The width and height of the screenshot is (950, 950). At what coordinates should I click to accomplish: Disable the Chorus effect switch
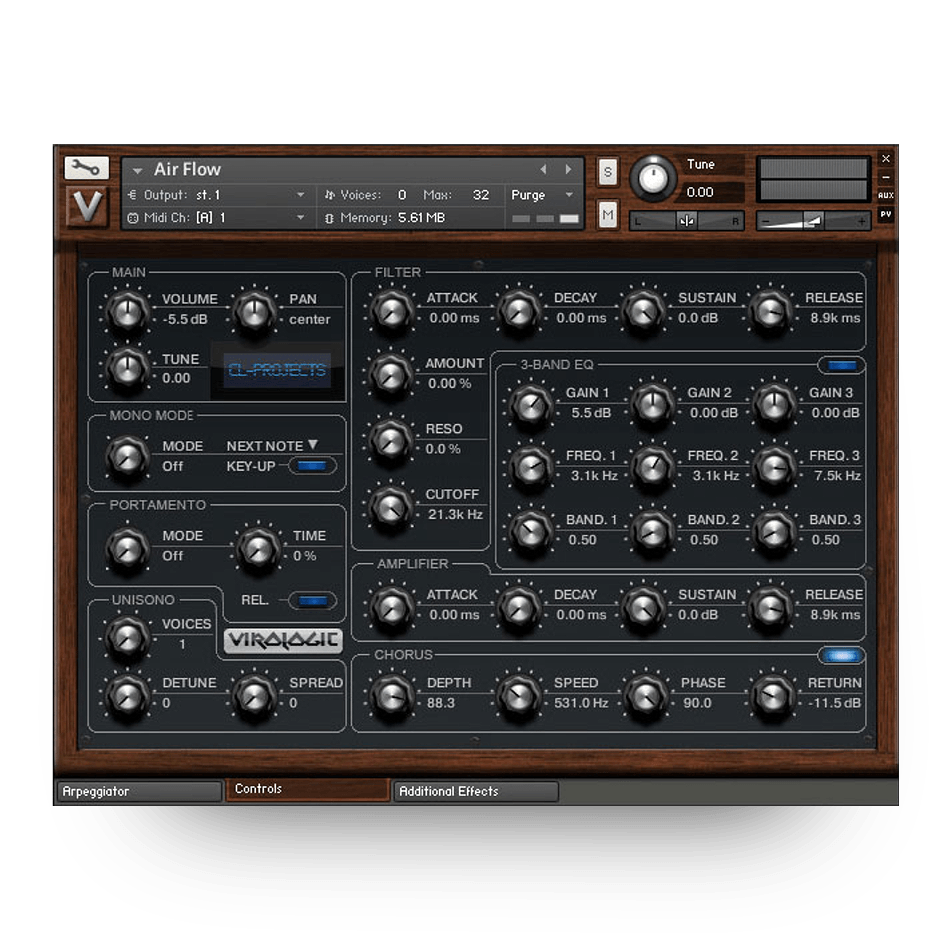click(841, 656)
